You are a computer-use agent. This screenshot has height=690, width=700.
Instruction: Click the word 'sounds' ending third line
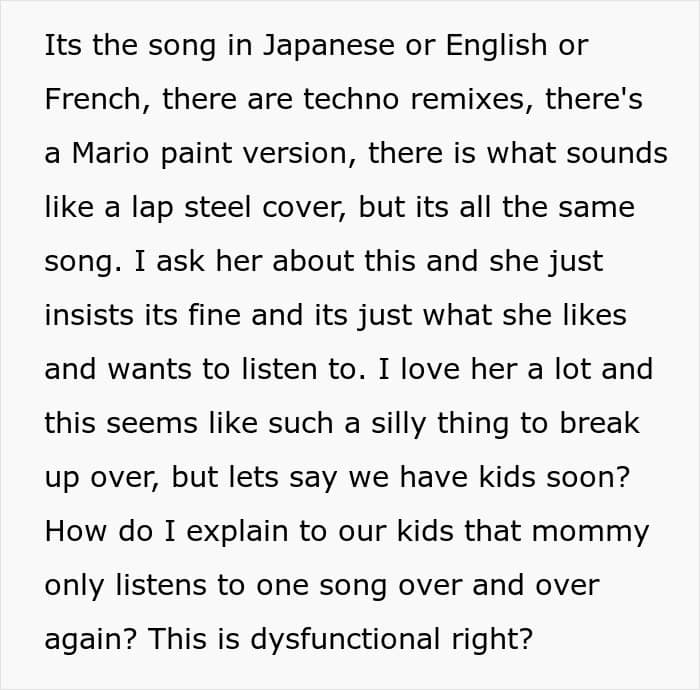point(617,153)
